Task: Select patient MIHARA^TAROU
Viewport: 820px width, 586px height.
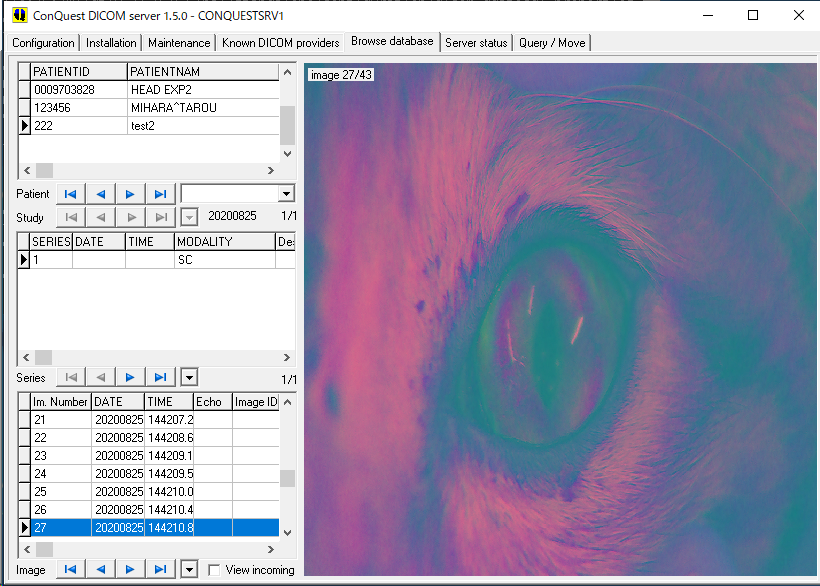Action: 149,108
